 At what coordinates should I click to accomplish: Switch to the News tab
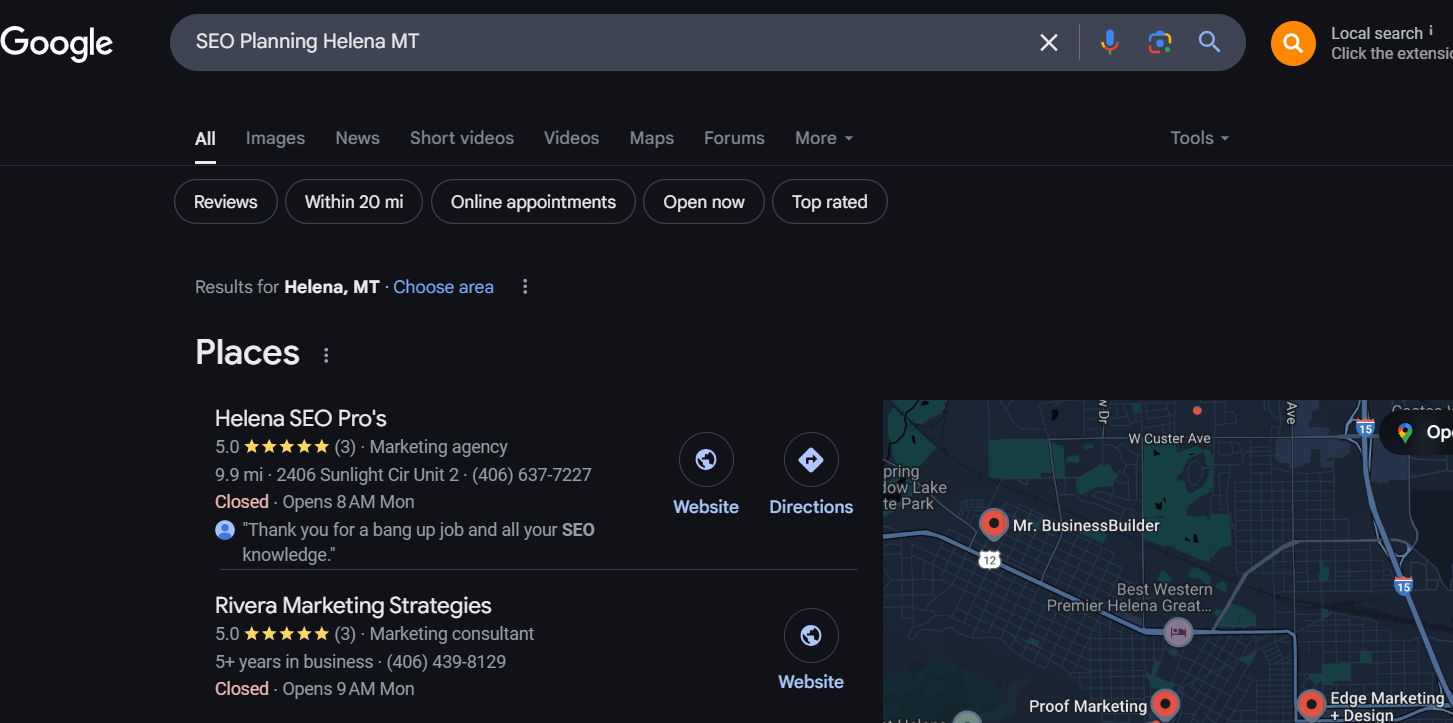[x=357, y=138]
